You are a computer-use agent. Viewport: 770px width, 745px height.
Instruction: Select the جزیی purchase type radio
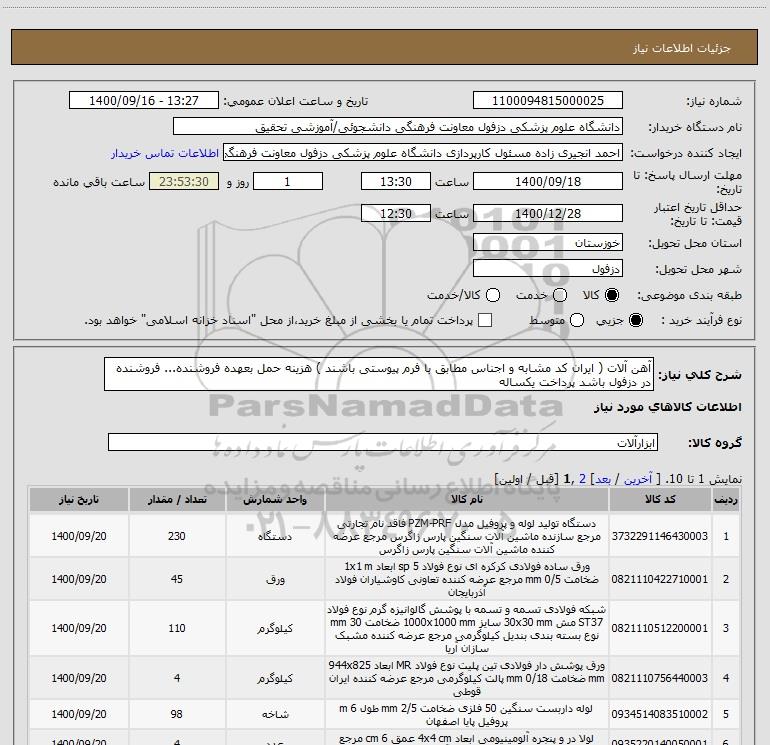click(636, 320)
